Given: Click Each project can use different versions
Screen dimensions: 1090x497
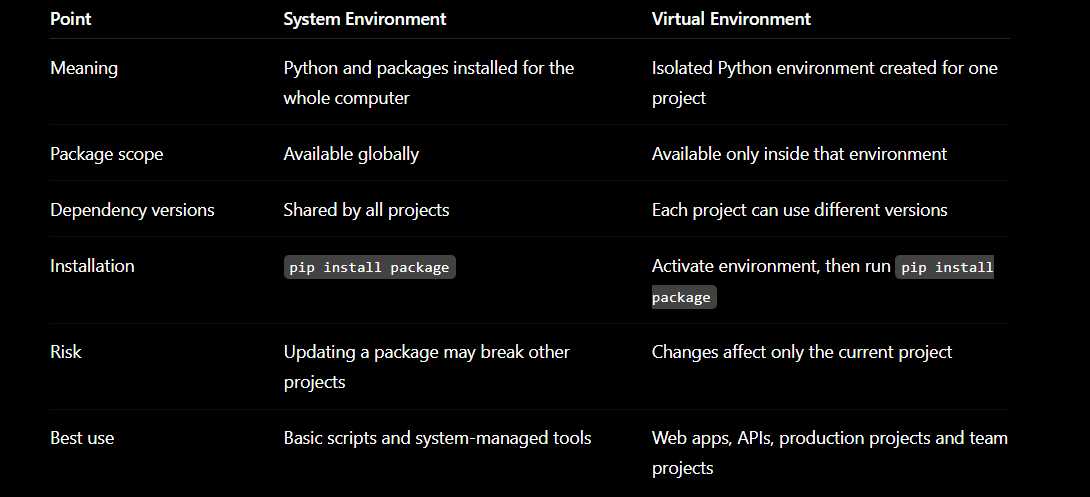Looking at the screenshot, I should pos(799,210).
